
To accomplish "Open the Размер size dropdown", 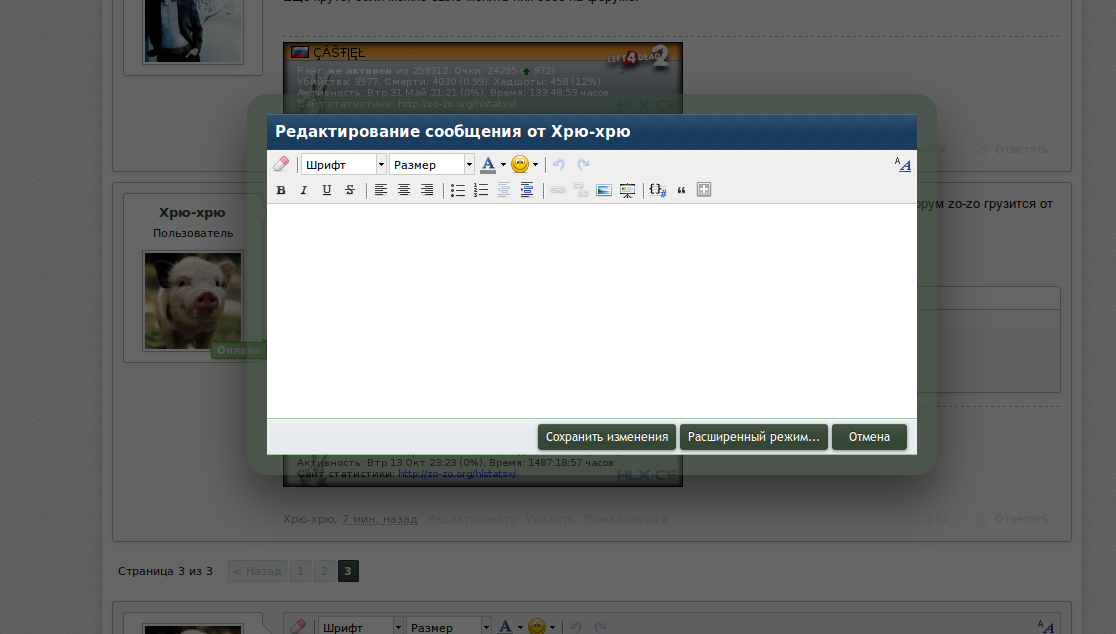I will click(432, 165).
